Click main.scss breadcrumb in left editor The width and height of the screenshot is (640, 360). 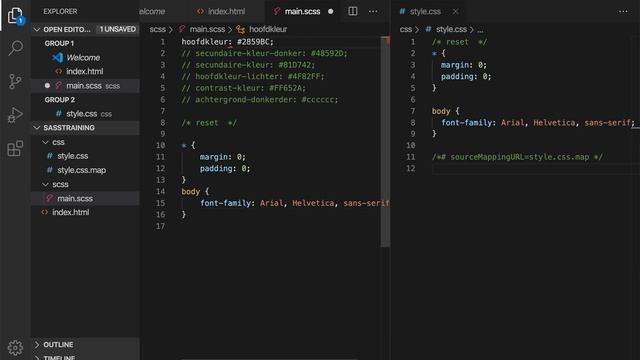(207, 29)
